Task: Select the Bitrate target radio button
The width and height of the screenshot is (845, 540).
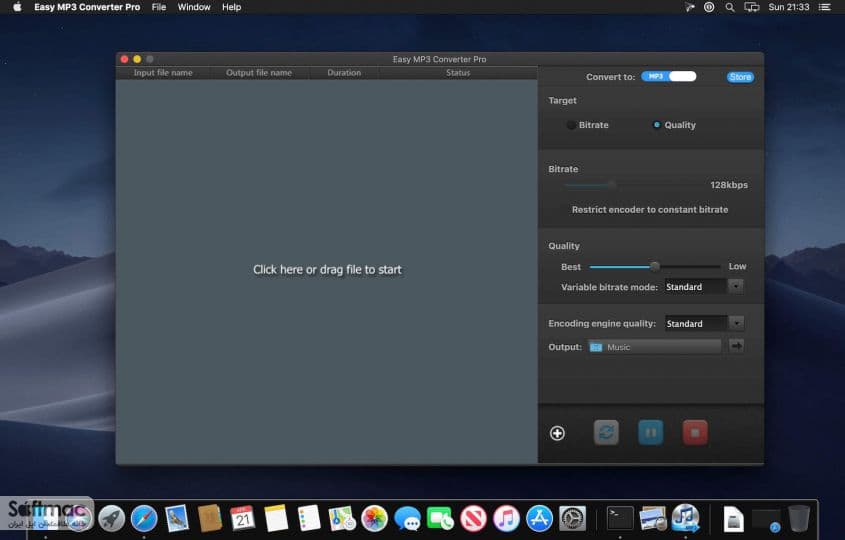Action: pos(571,125)
